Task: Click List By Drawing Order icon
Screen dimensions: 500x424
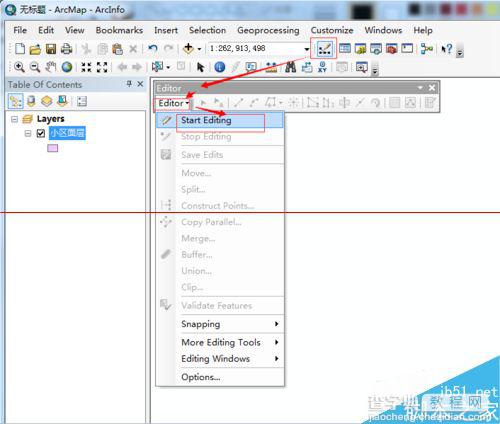Action: tap(16, 101)
